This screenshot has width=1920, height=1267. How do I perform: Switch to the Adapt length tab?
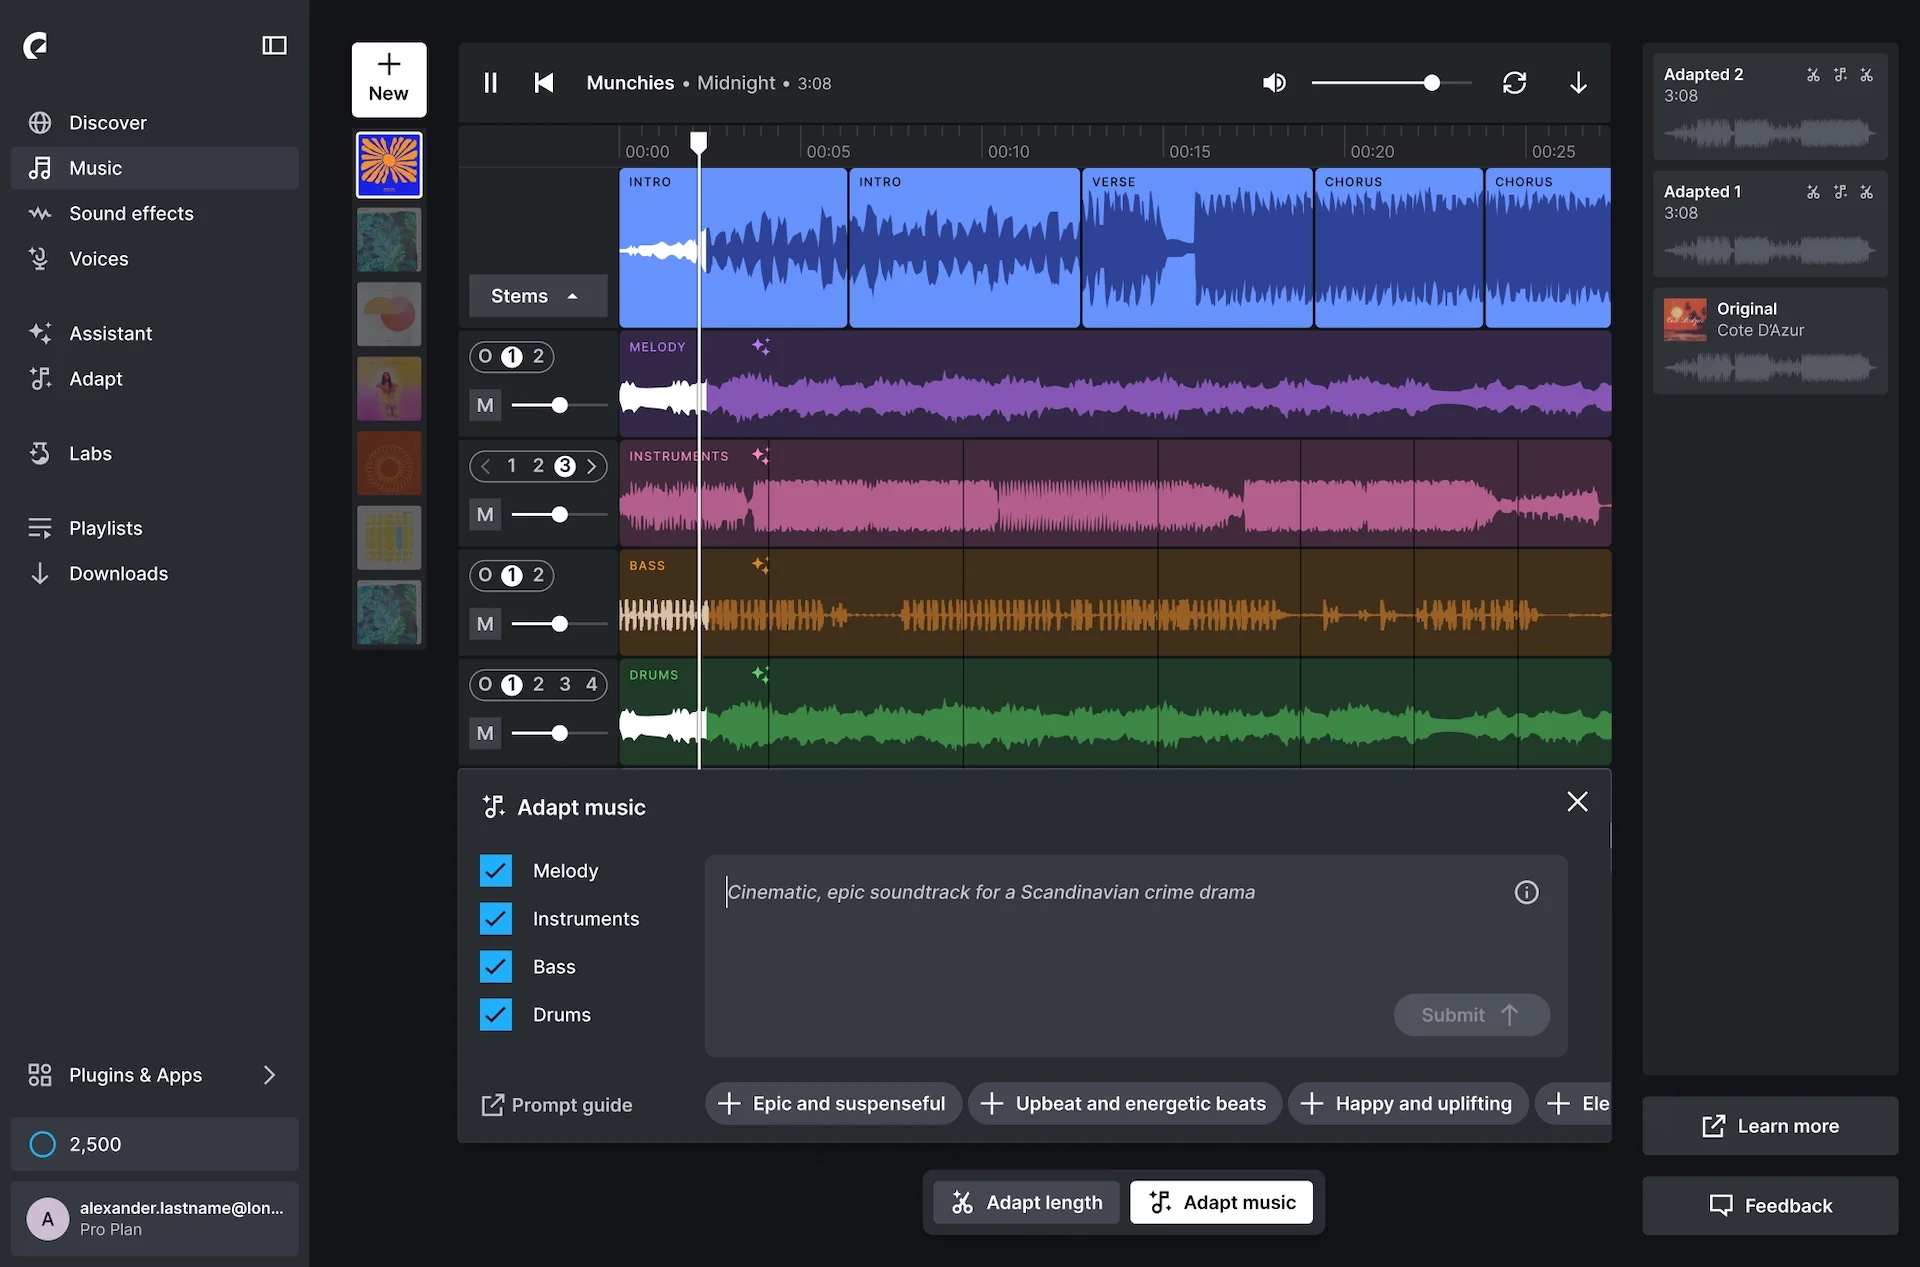click(x=1027, y=1202)
